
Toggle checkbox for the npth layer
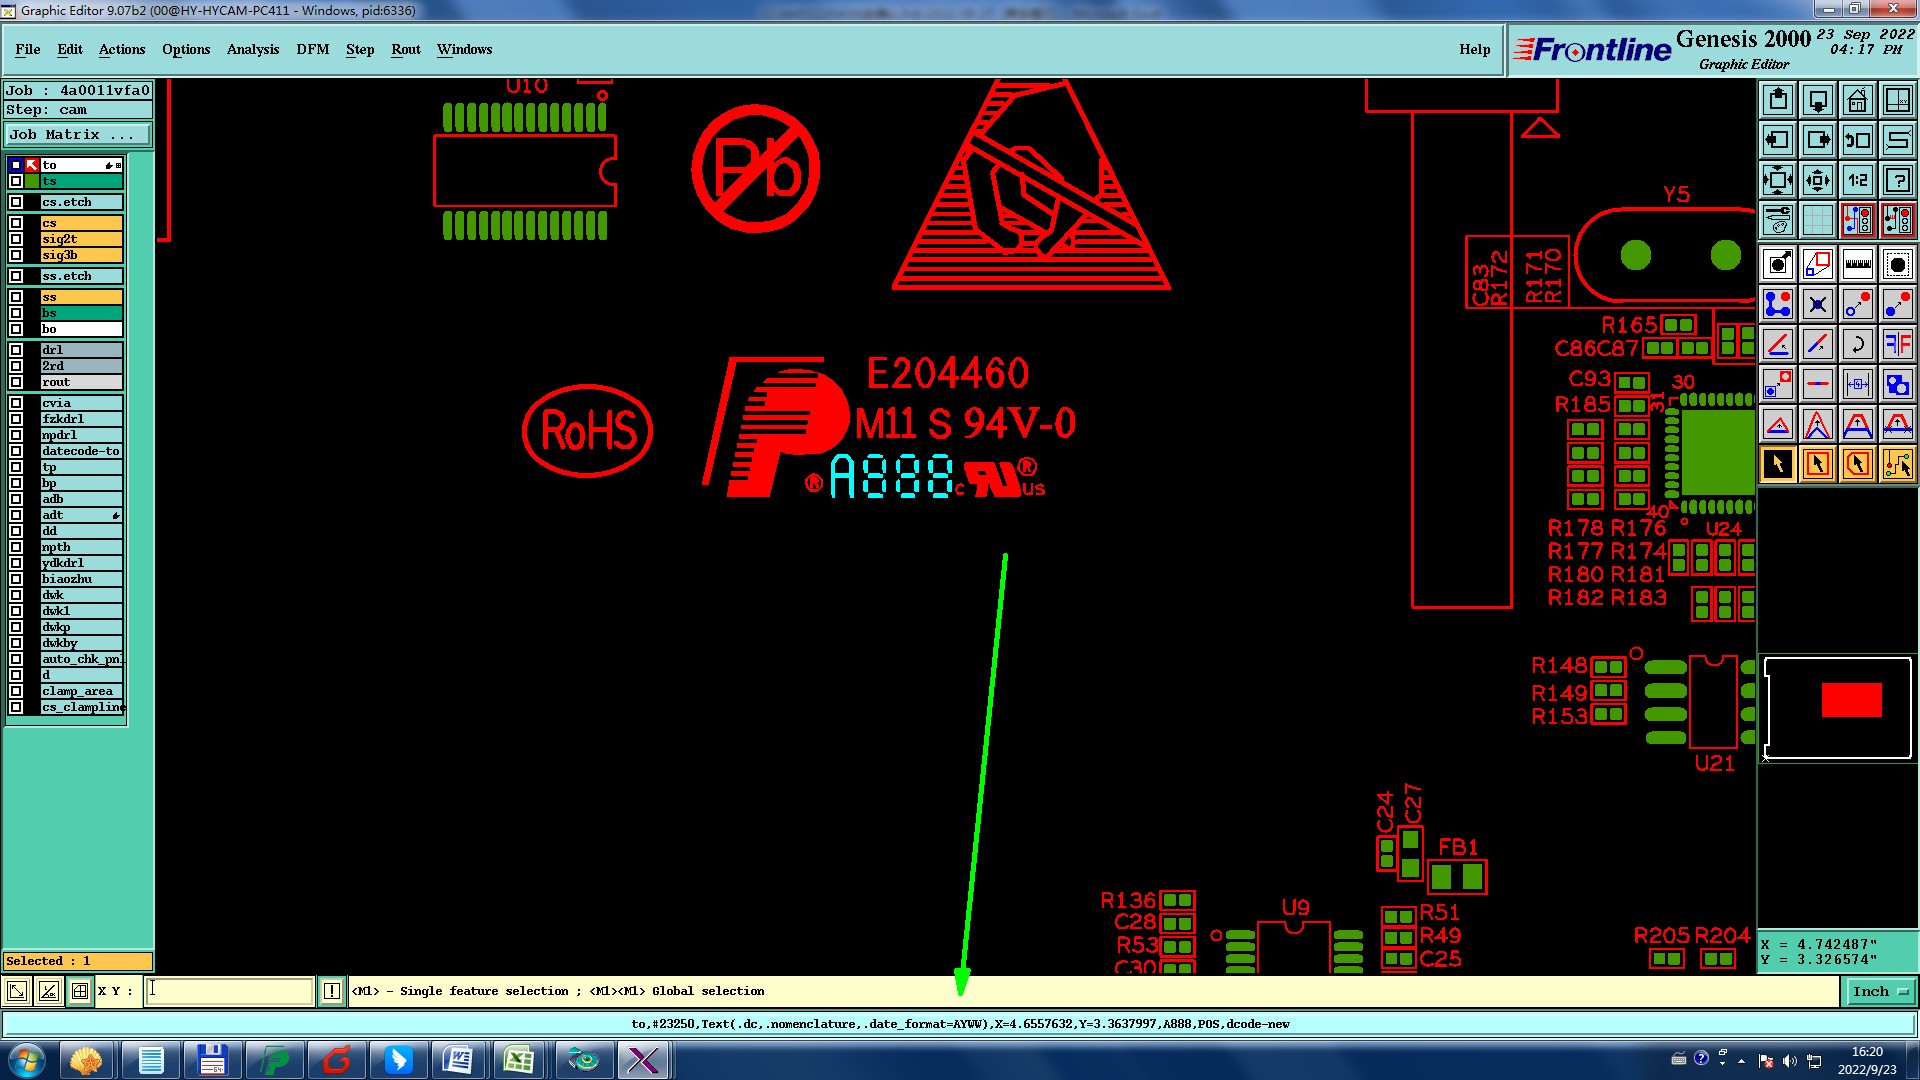tap(16, 547)
